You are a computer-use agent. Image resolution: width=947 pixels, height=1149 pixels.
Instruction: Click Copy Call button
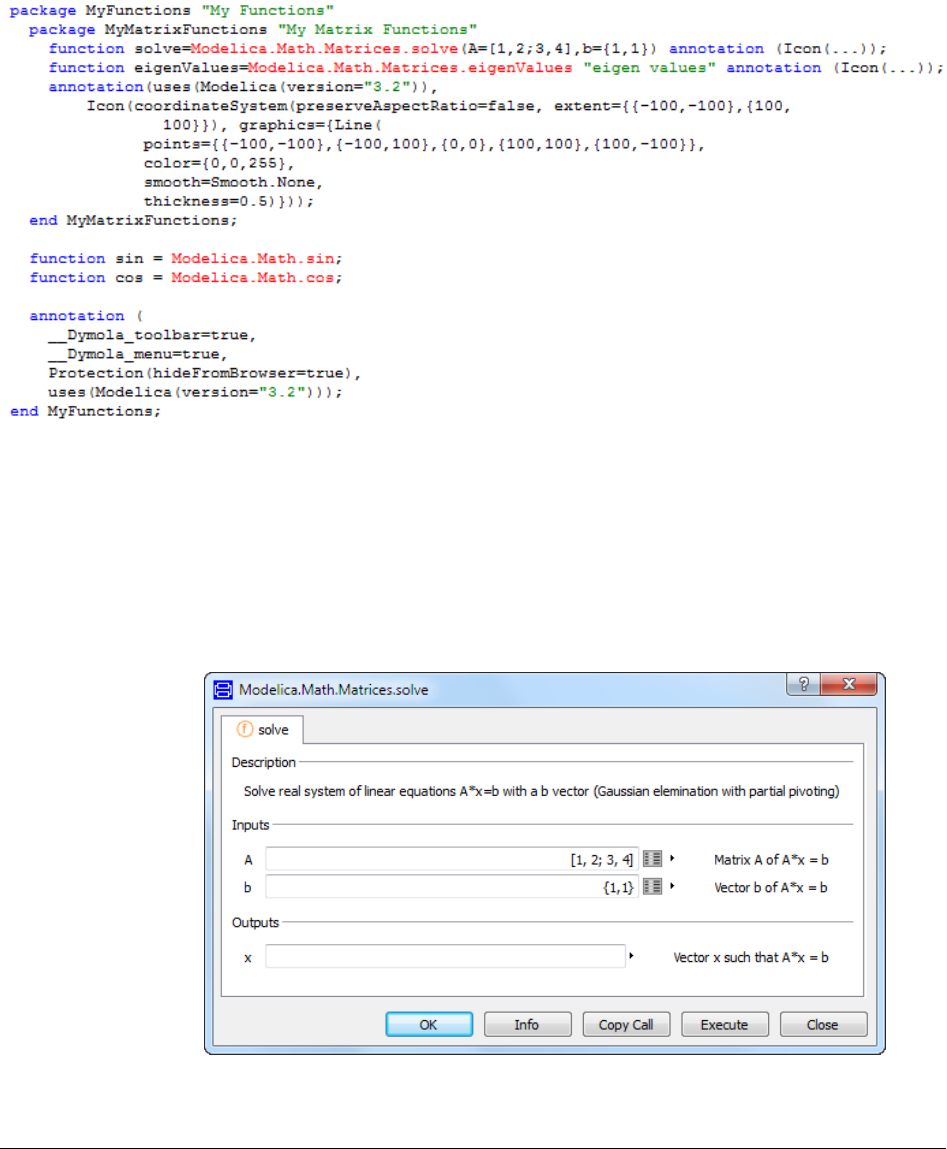point(626,1024)
